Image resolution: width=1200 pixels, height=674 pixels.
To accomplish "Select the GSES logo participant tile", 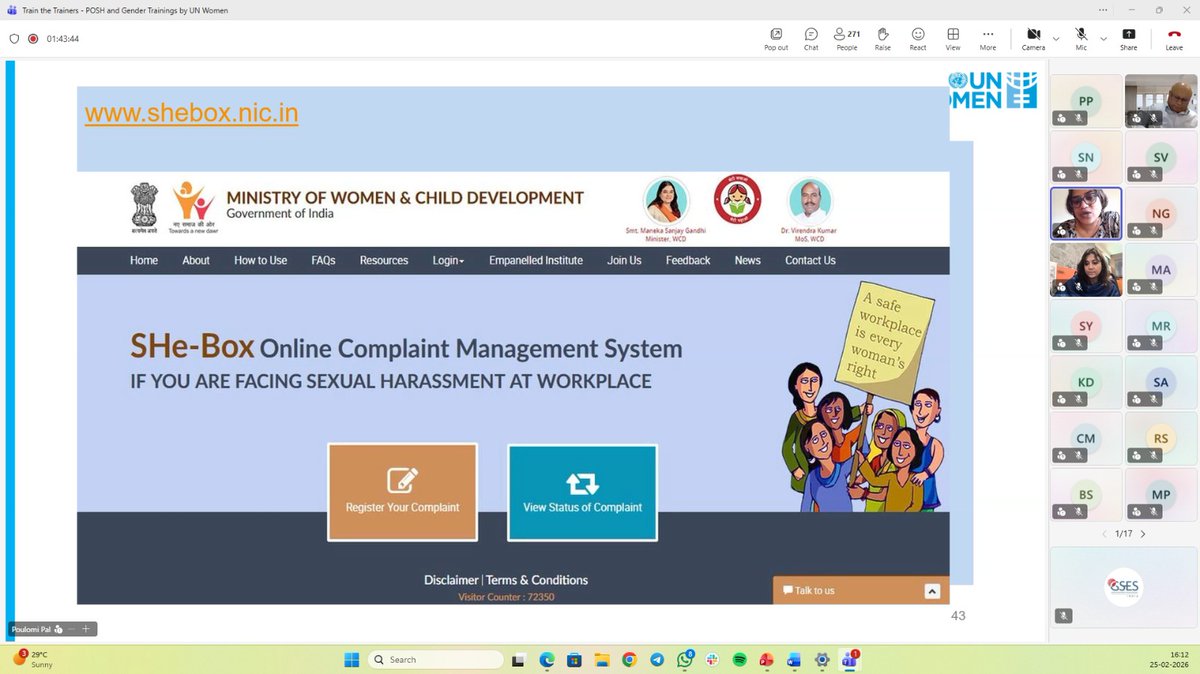I will click(1123, 588).
